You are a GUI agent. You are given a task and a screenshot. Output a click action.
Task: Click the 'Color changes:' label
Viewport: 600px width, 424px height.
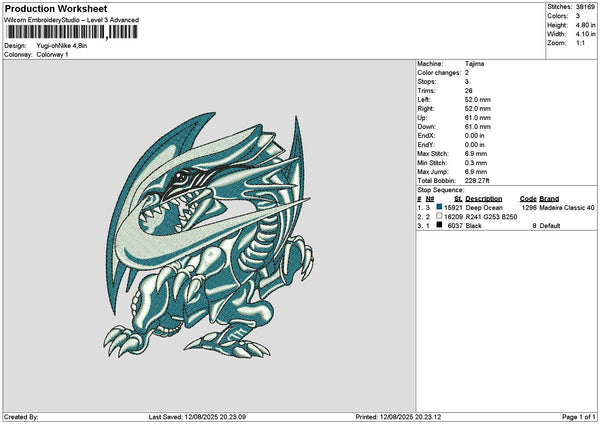click(439, 73)
